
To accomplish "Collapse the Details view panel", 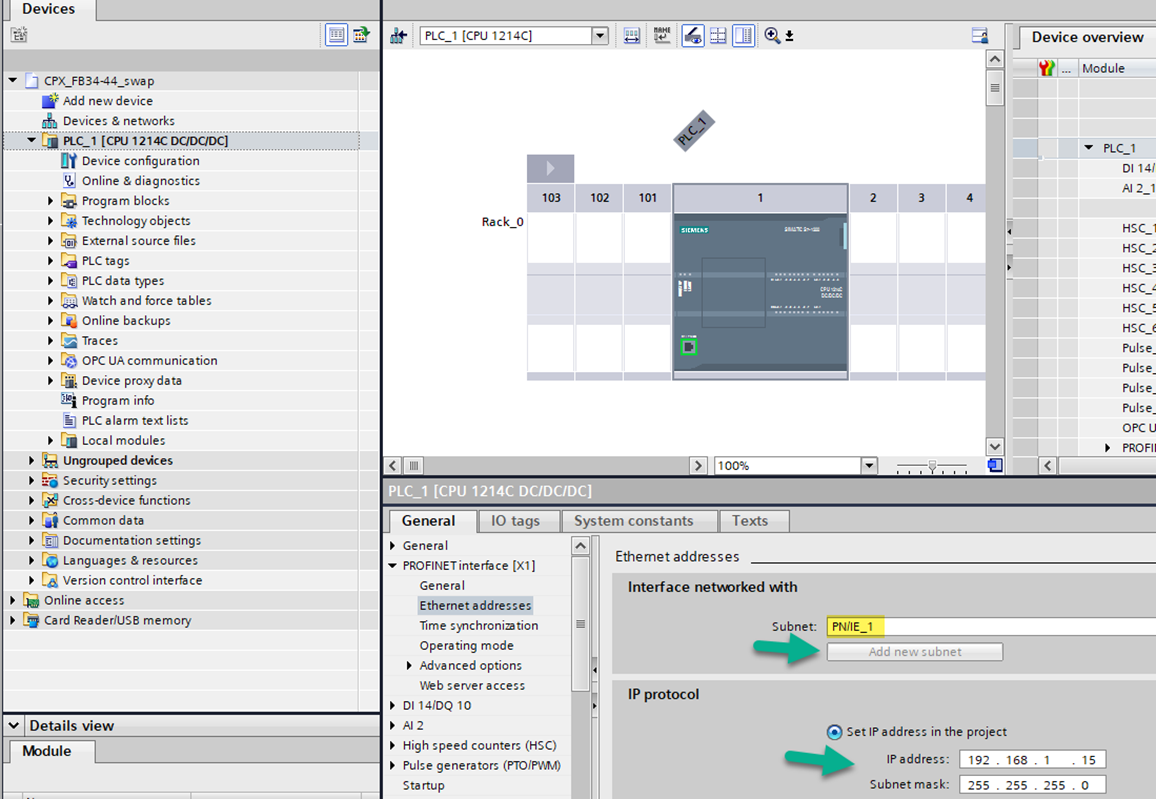I will coord(13,726).
